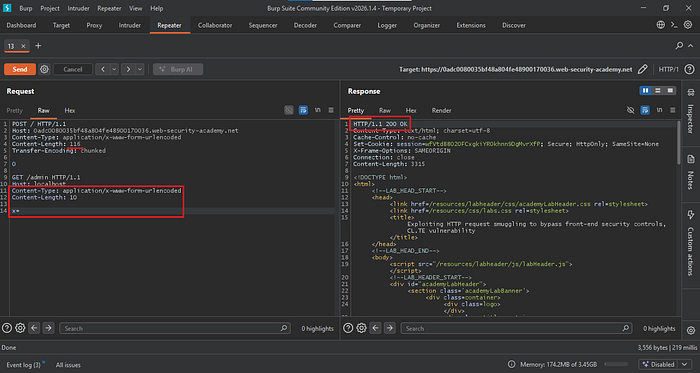Open Repeater help question mark icon
The height and width of the screenshot is (373, 700).
(689, 69)
